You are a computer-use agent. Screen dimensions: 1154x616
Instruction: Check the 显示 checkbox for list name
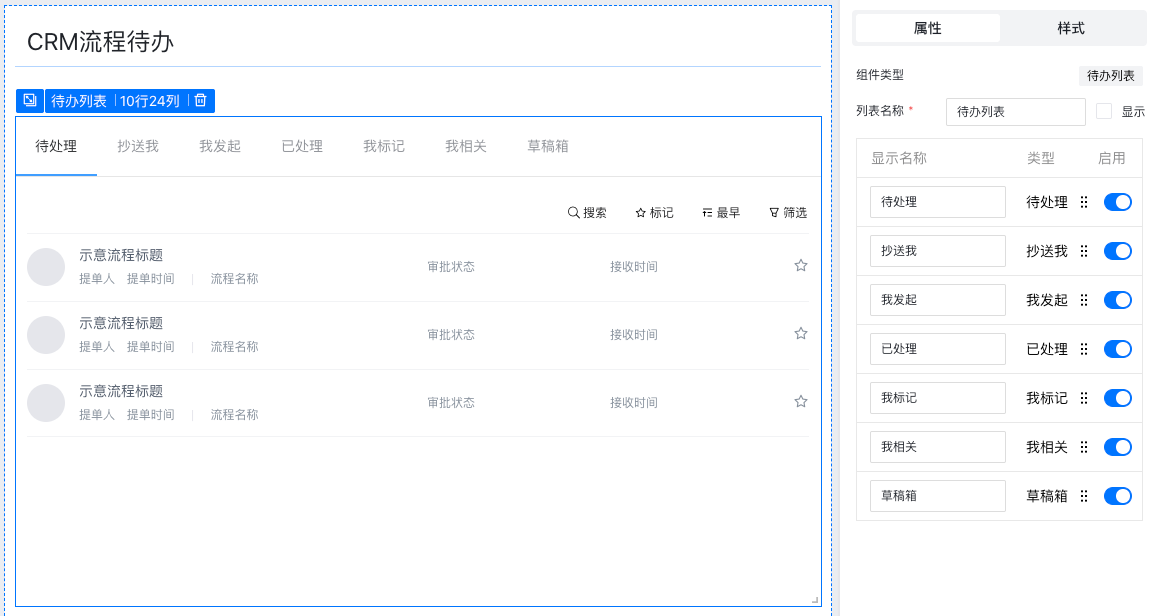(x=1104, y=112)
